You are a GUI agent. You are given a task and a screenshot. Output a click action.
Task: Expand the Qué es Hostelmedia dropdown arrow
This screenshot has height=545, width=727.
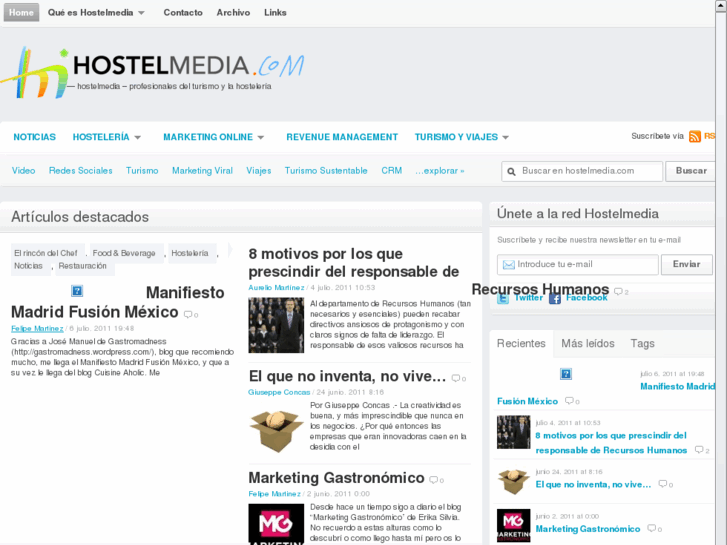point(141,13)
